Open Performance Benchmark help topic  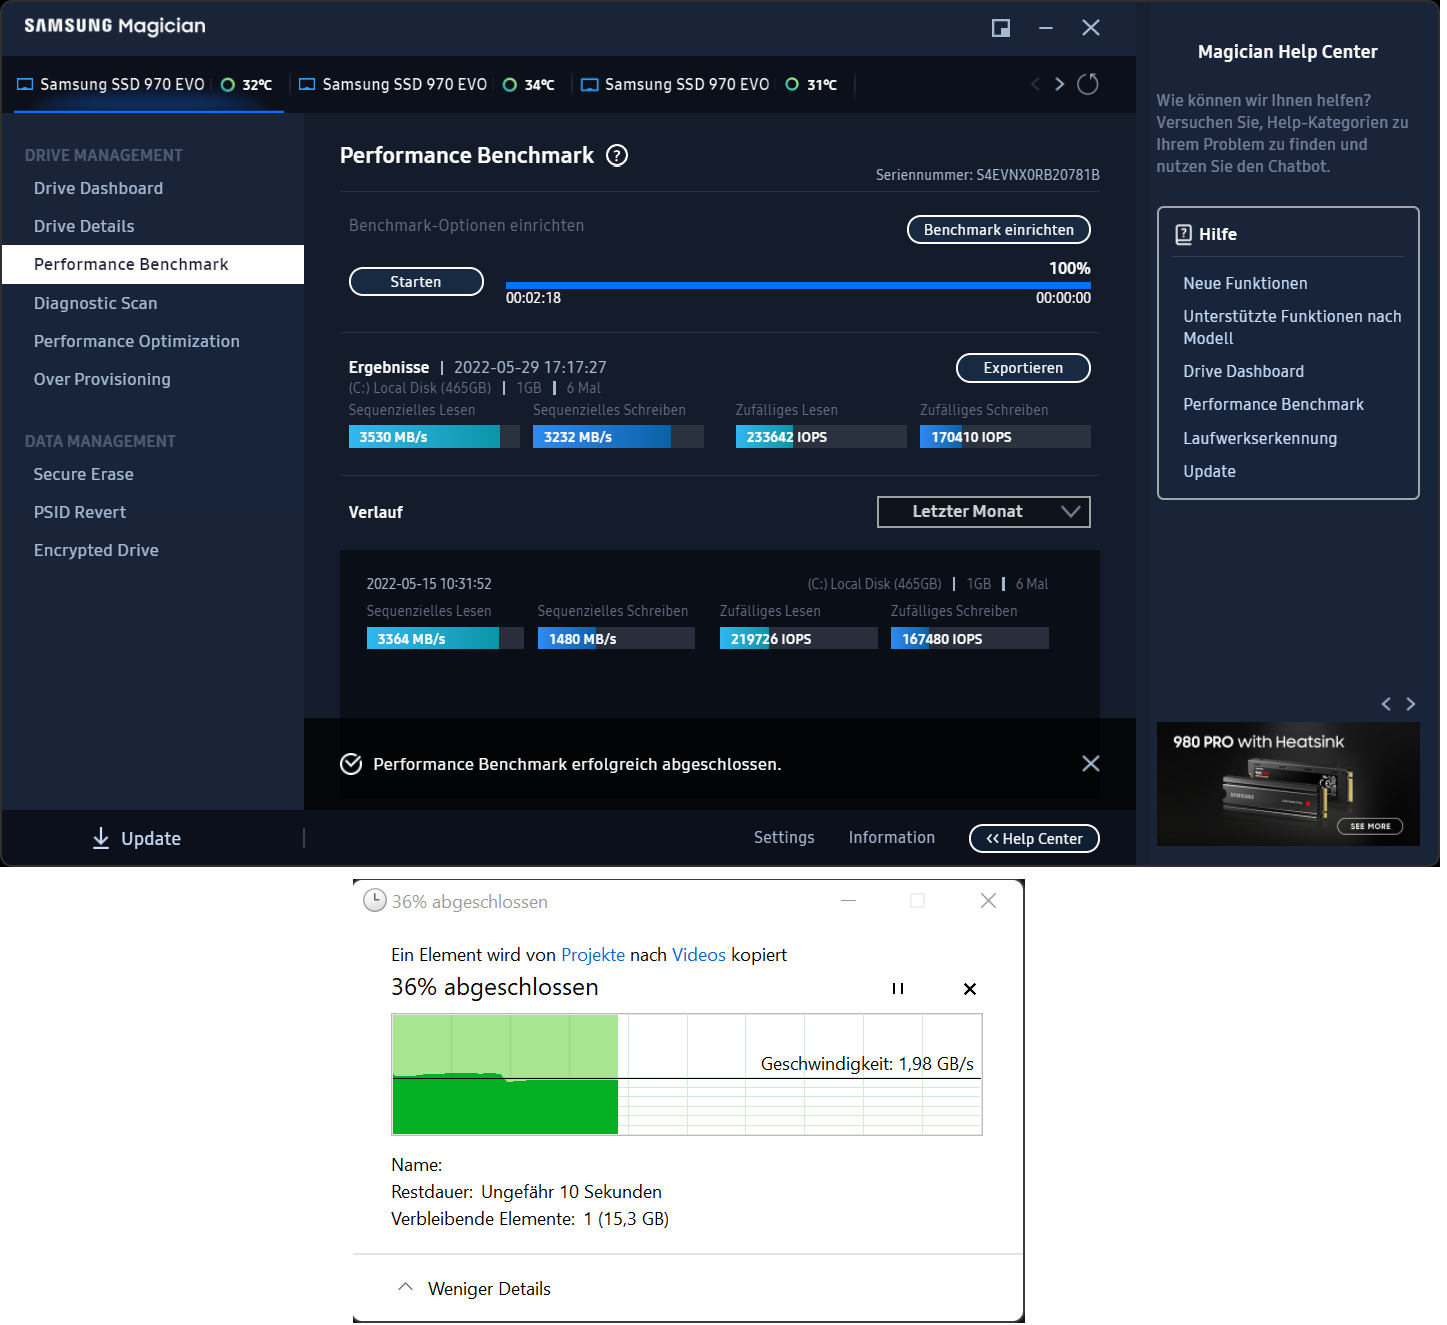pyautogui.click(x=1273, y=404)
